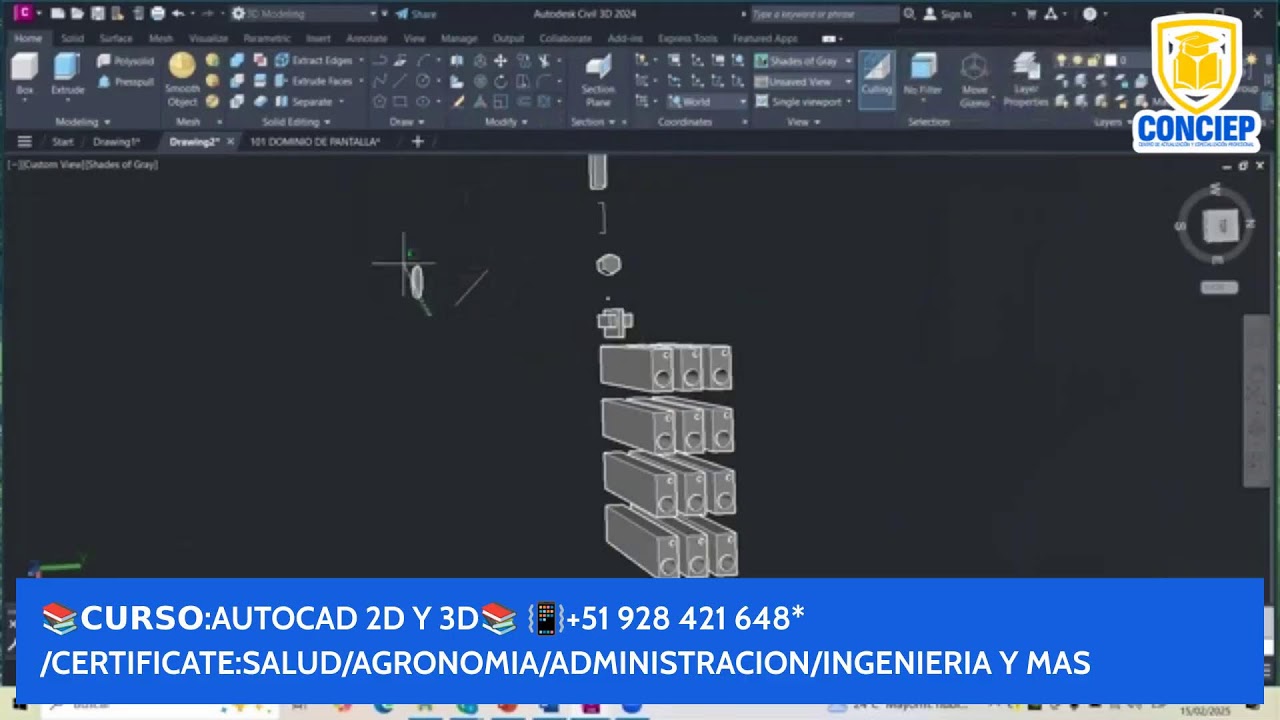The image size is (1280, 720).
Task: Click the Refine Mesh icon
Action: tap(212, 101)
